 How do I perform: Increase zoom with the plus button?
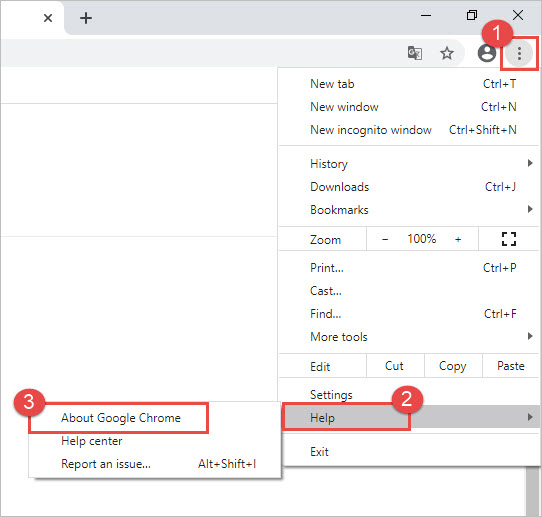(458, 239)
